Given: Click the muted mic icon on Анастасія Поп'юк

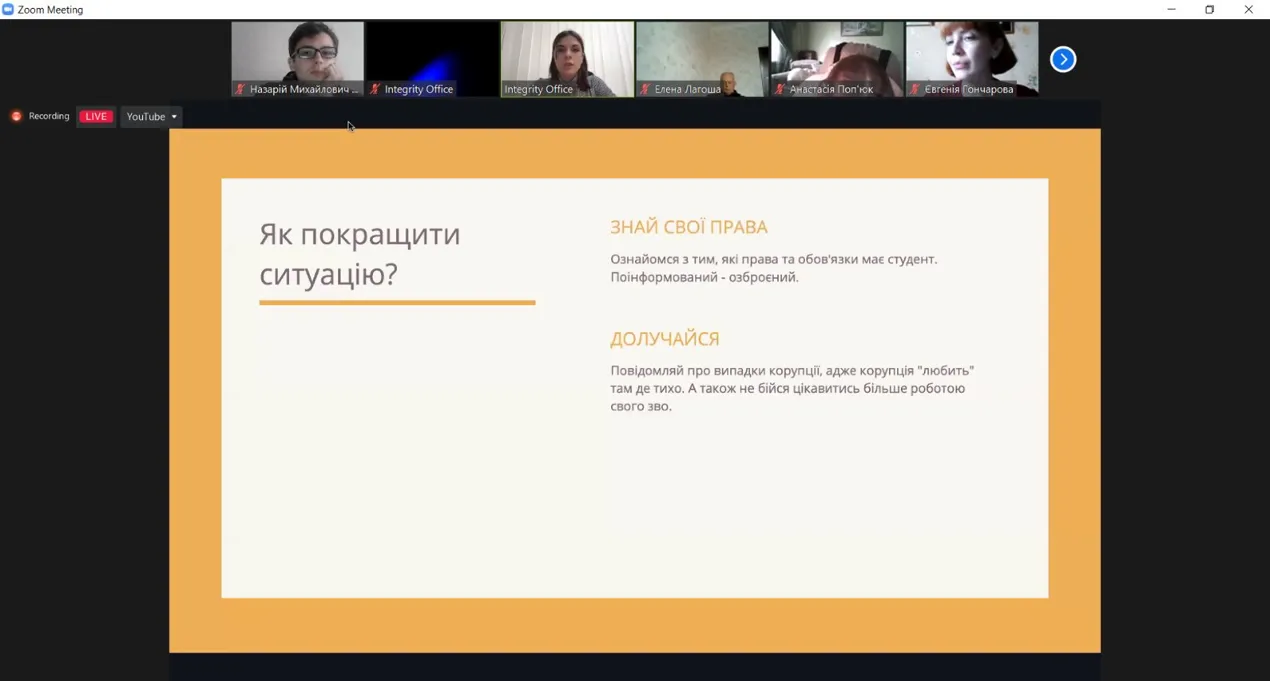Looking at the screenshot, I should point(780,89).
